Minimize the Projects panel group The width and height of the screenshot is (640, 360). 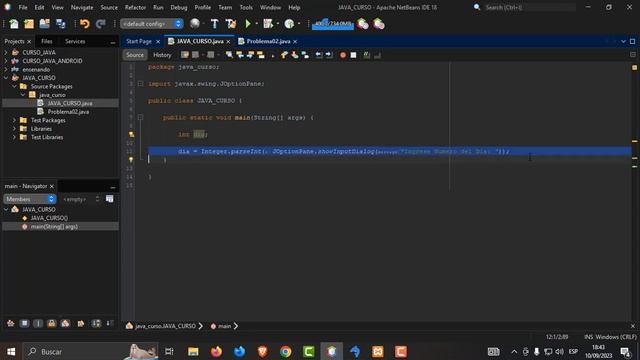pyautogui.click(x=113, y=42)
